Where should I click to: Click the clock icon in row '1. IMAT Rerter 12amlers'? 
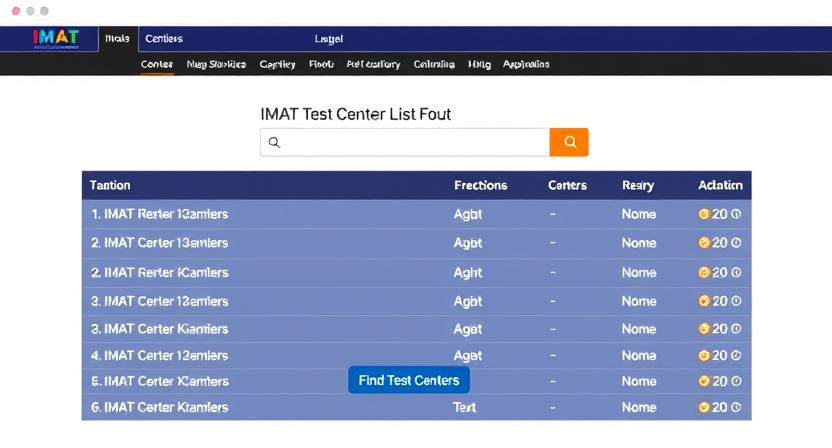tap(736, 214)
